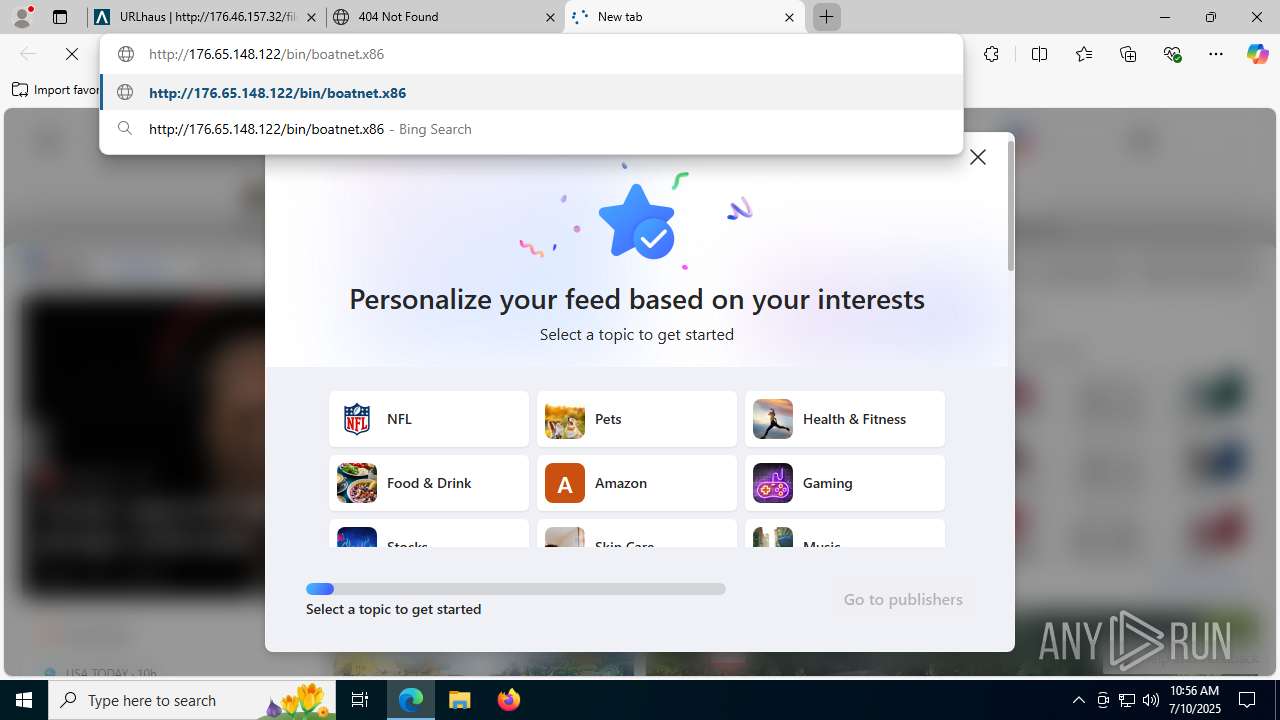The height and width of the screenshot is (720, 1280).
Task: Close the New tab tab
Action: [789, 17]
